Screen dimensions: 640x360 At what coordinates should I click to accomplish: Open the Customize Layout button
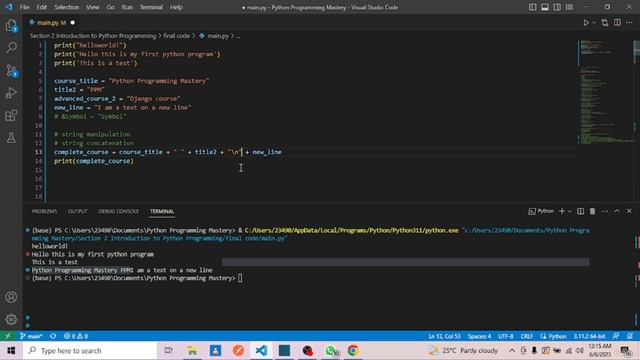569,7
